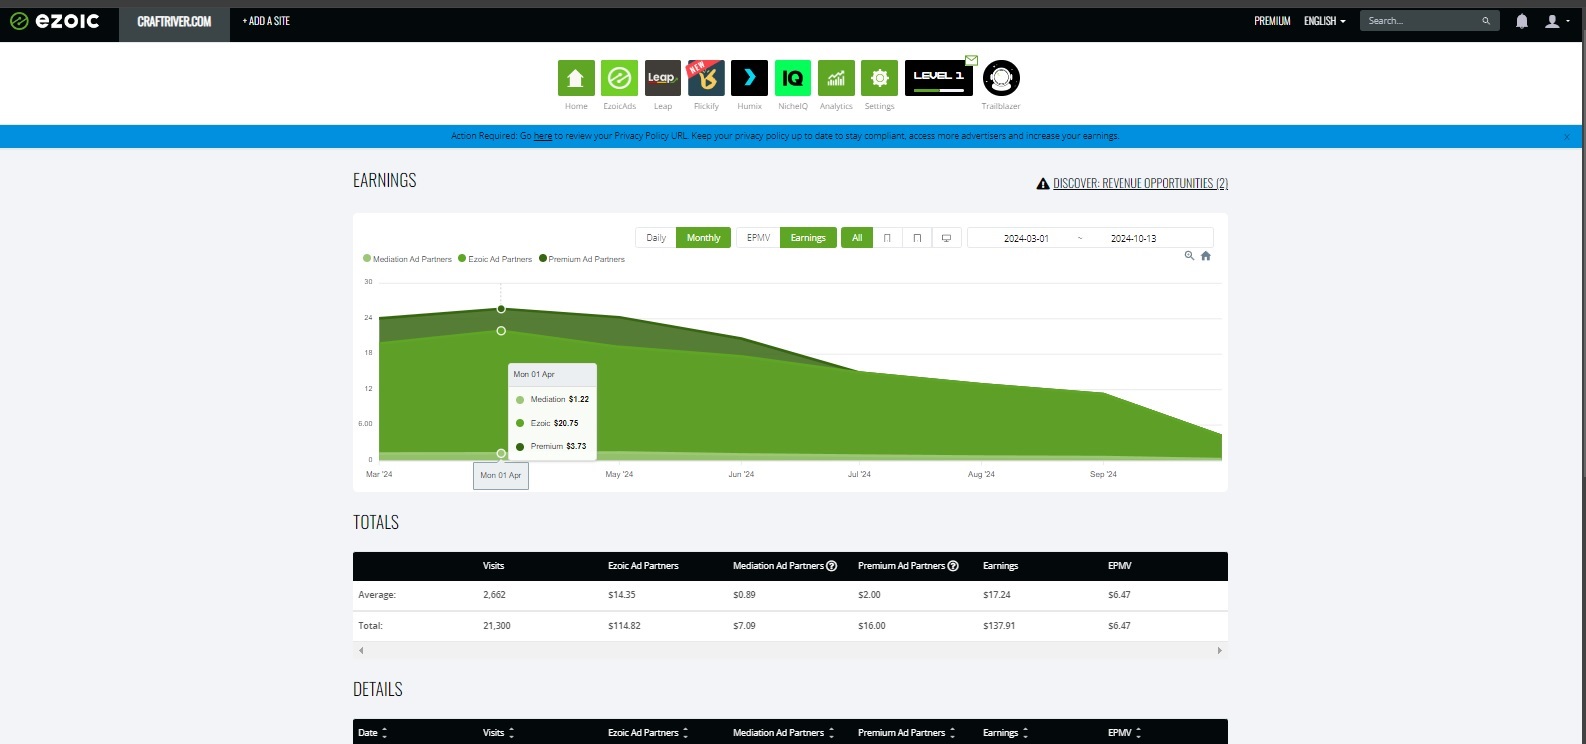
Task: Click the Ezoic logo
Action: click(x=55, y=21)
